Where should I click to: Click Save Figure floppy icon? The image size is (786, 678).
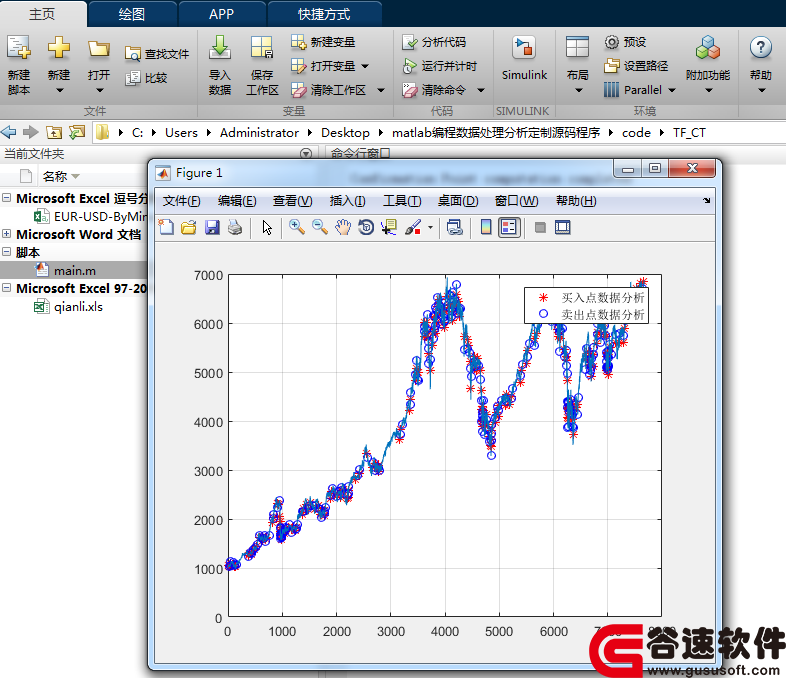tap(212, 228)
